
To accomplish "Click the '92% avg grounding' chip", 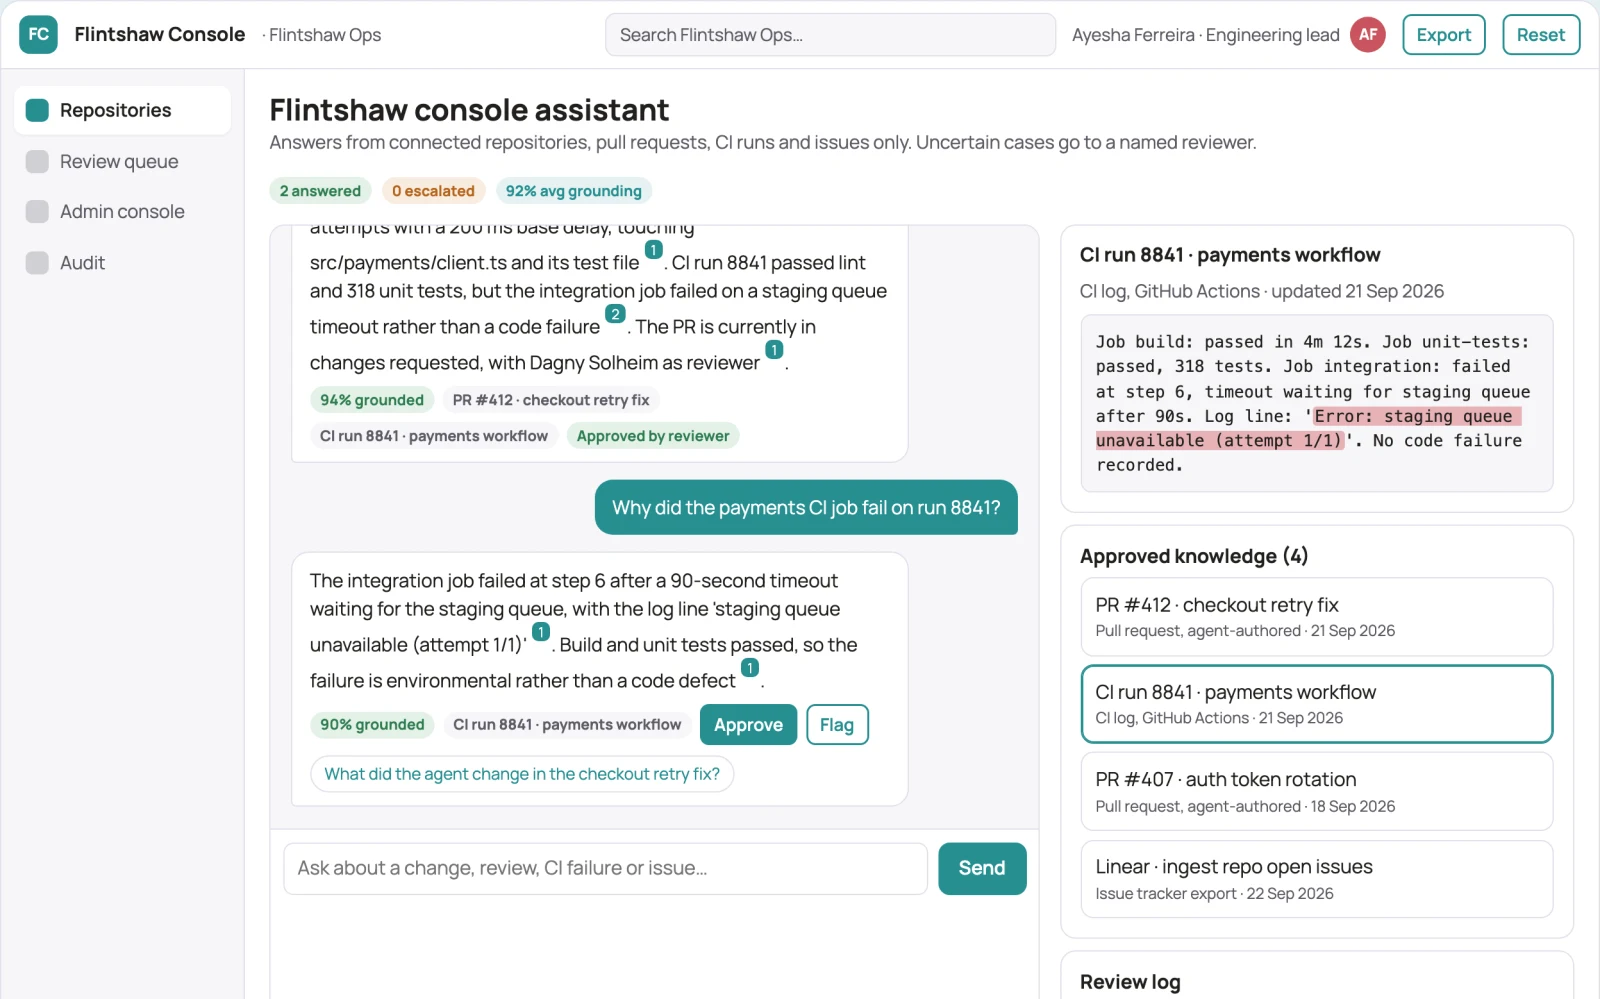I will pyautogui.click(x=573, y=191).
